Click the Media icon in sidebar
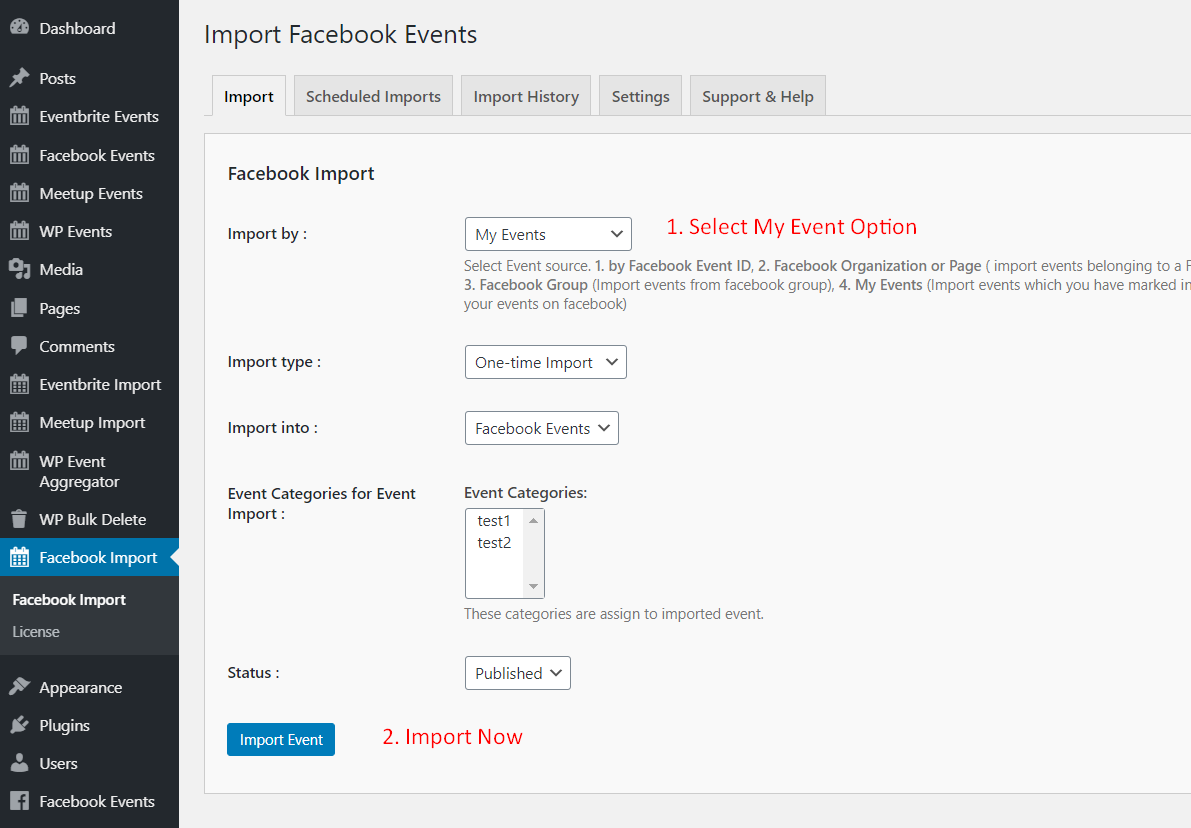The height and width of the screenshot is (828, 1191). (19, 269)
